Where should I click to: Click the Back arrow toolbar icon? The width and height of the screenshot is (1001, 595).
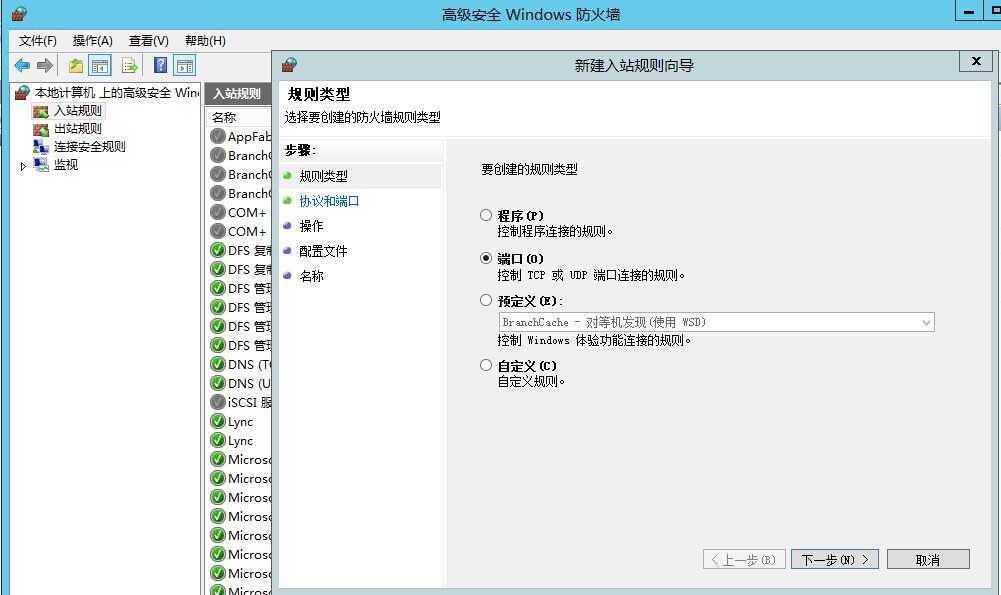[22, 65]
